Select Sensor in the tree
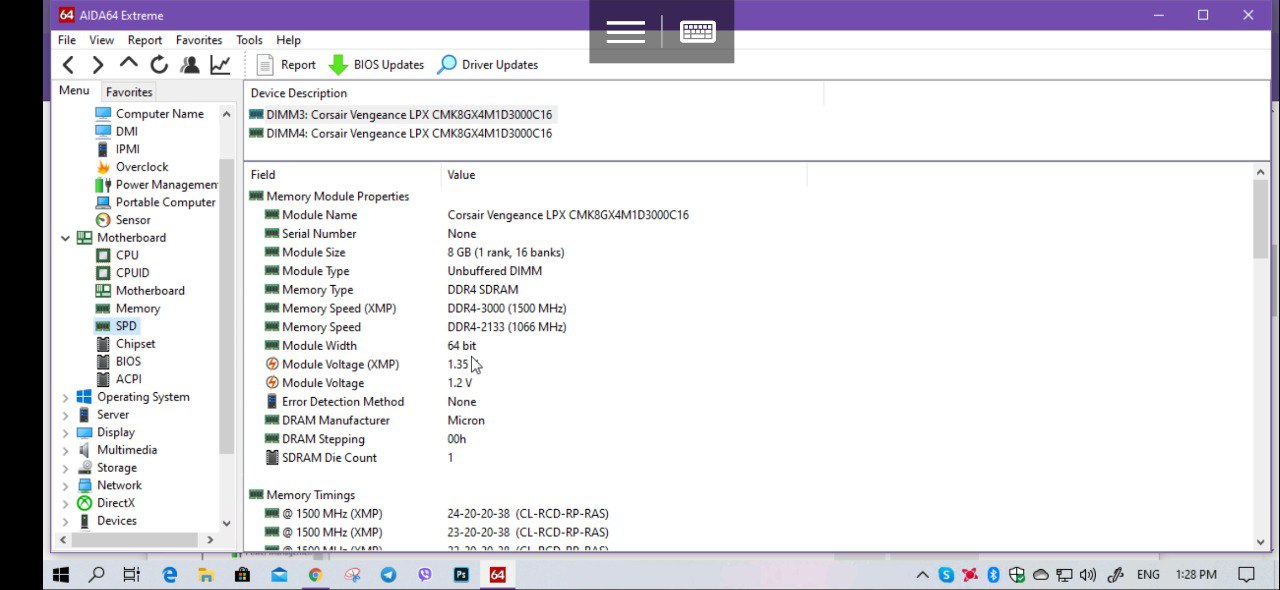The image size is (1280, 590). point(123,220)
